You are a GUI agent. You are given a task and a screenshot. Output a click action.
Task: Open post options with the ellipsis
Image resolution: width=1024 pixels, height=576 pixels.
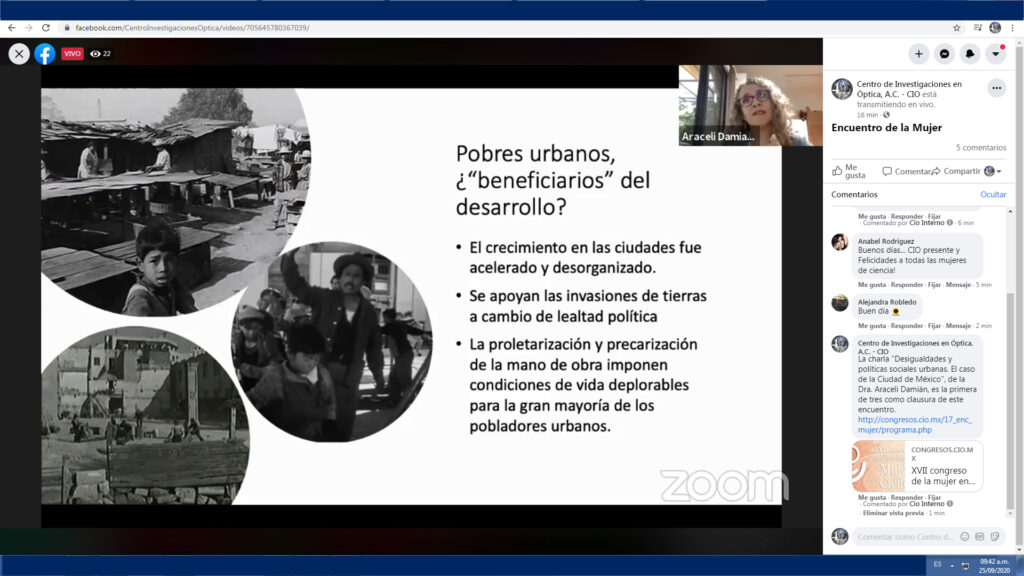coord(996,88)
